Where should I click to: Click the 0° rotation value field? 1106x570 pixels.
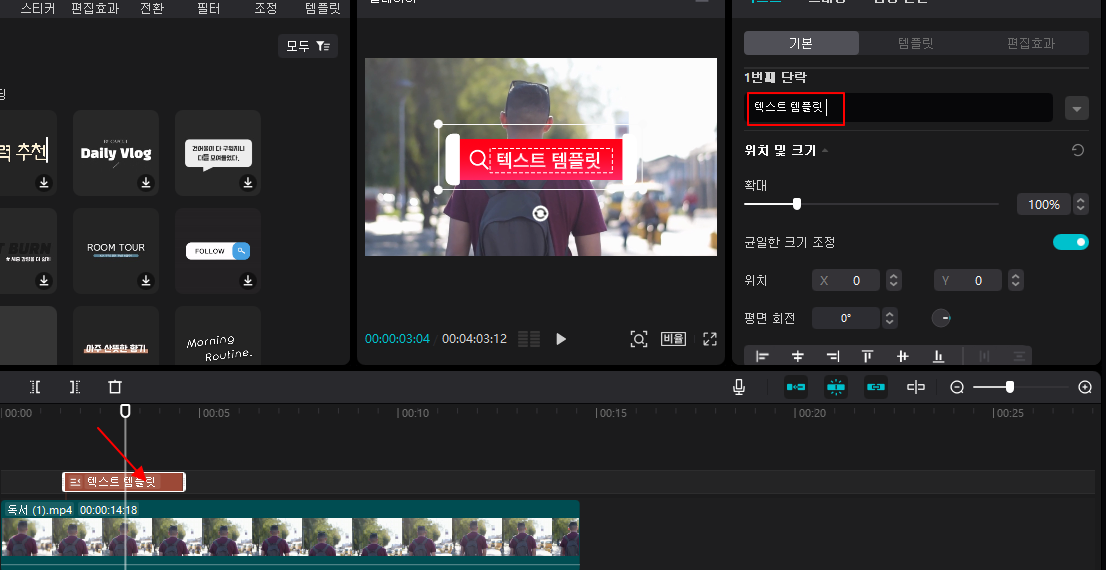[846, 318]
